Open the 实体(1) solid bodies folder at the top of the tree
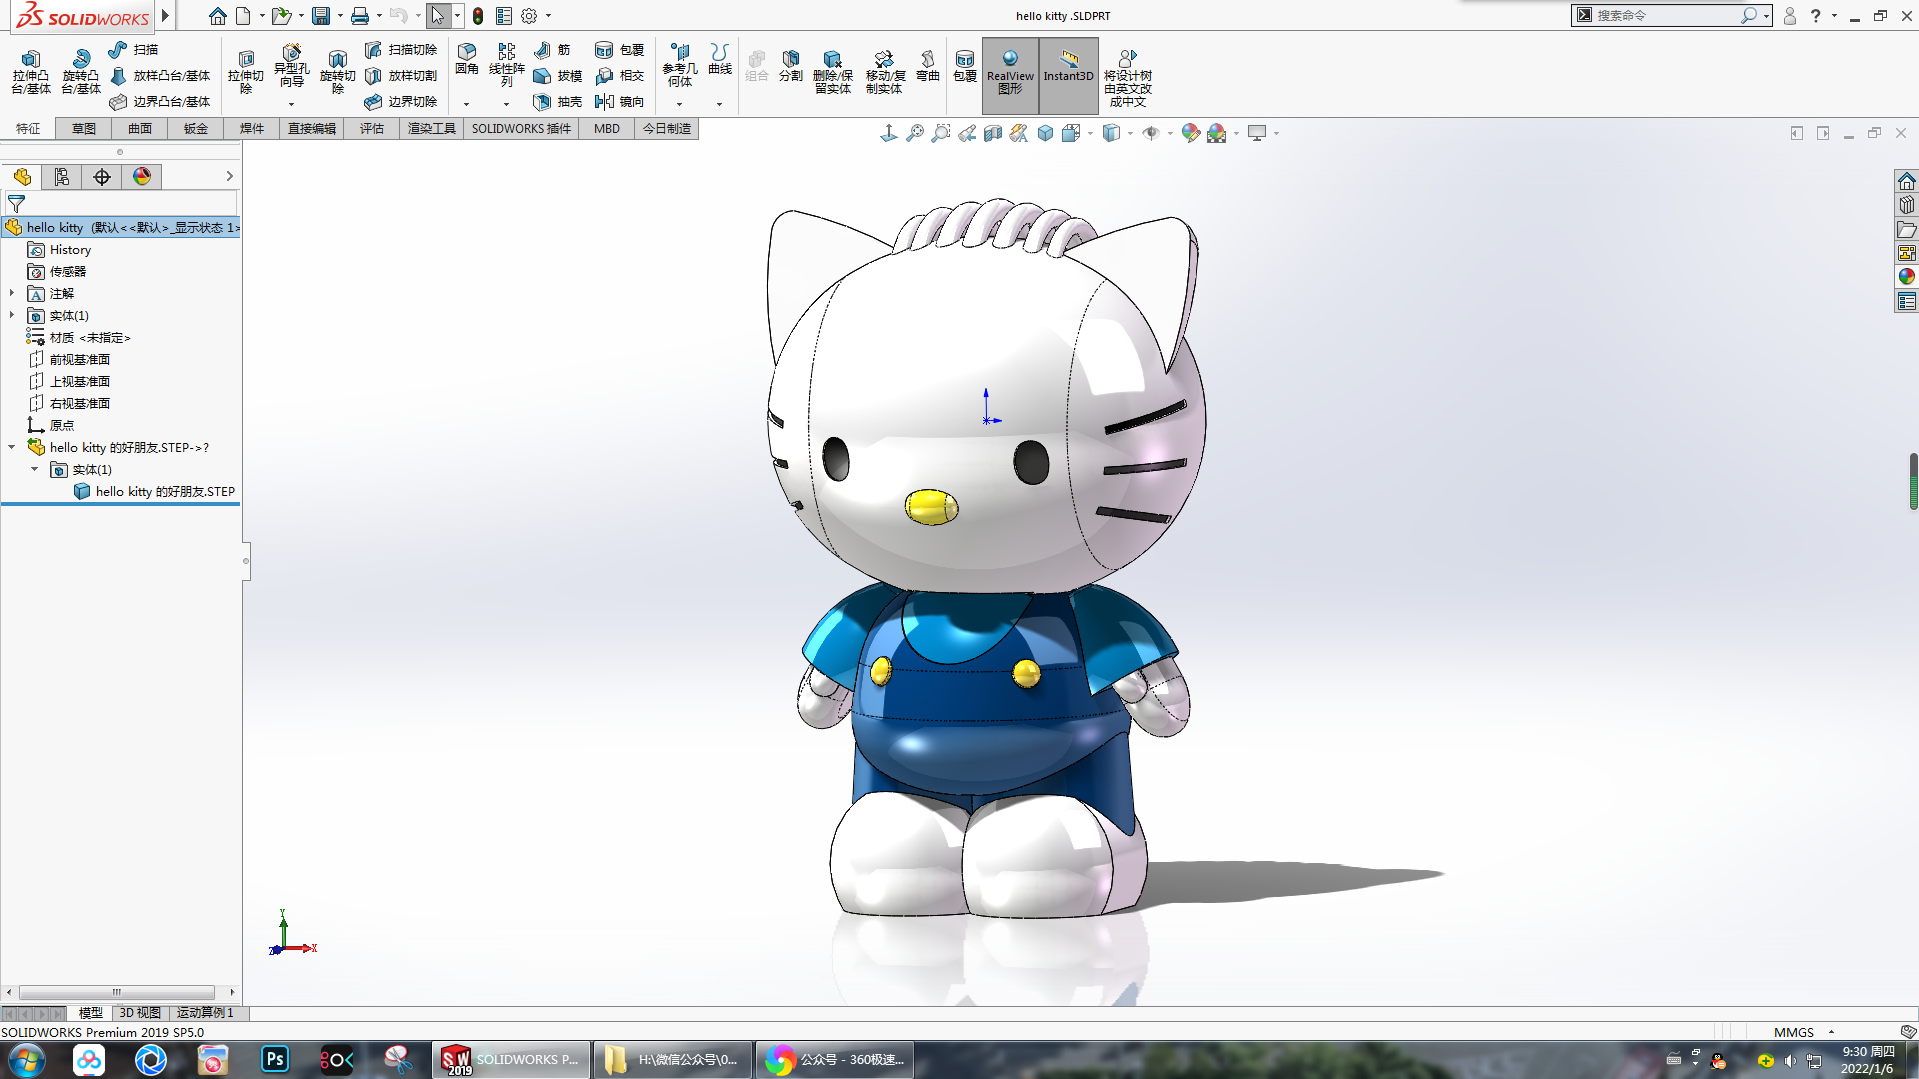Image resolution: width=1919 pixels, height=1079 pixels. click(69, 316)
